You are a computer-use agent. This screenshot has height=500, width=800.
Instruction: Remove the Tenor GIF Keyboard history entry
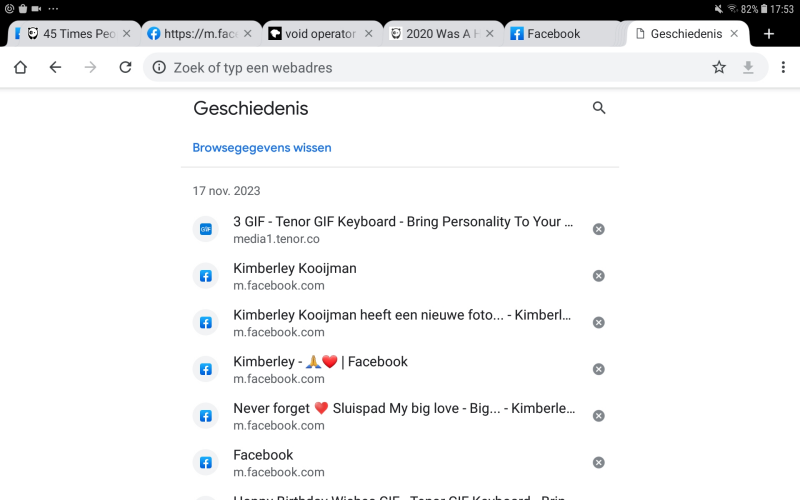[598, 229]
